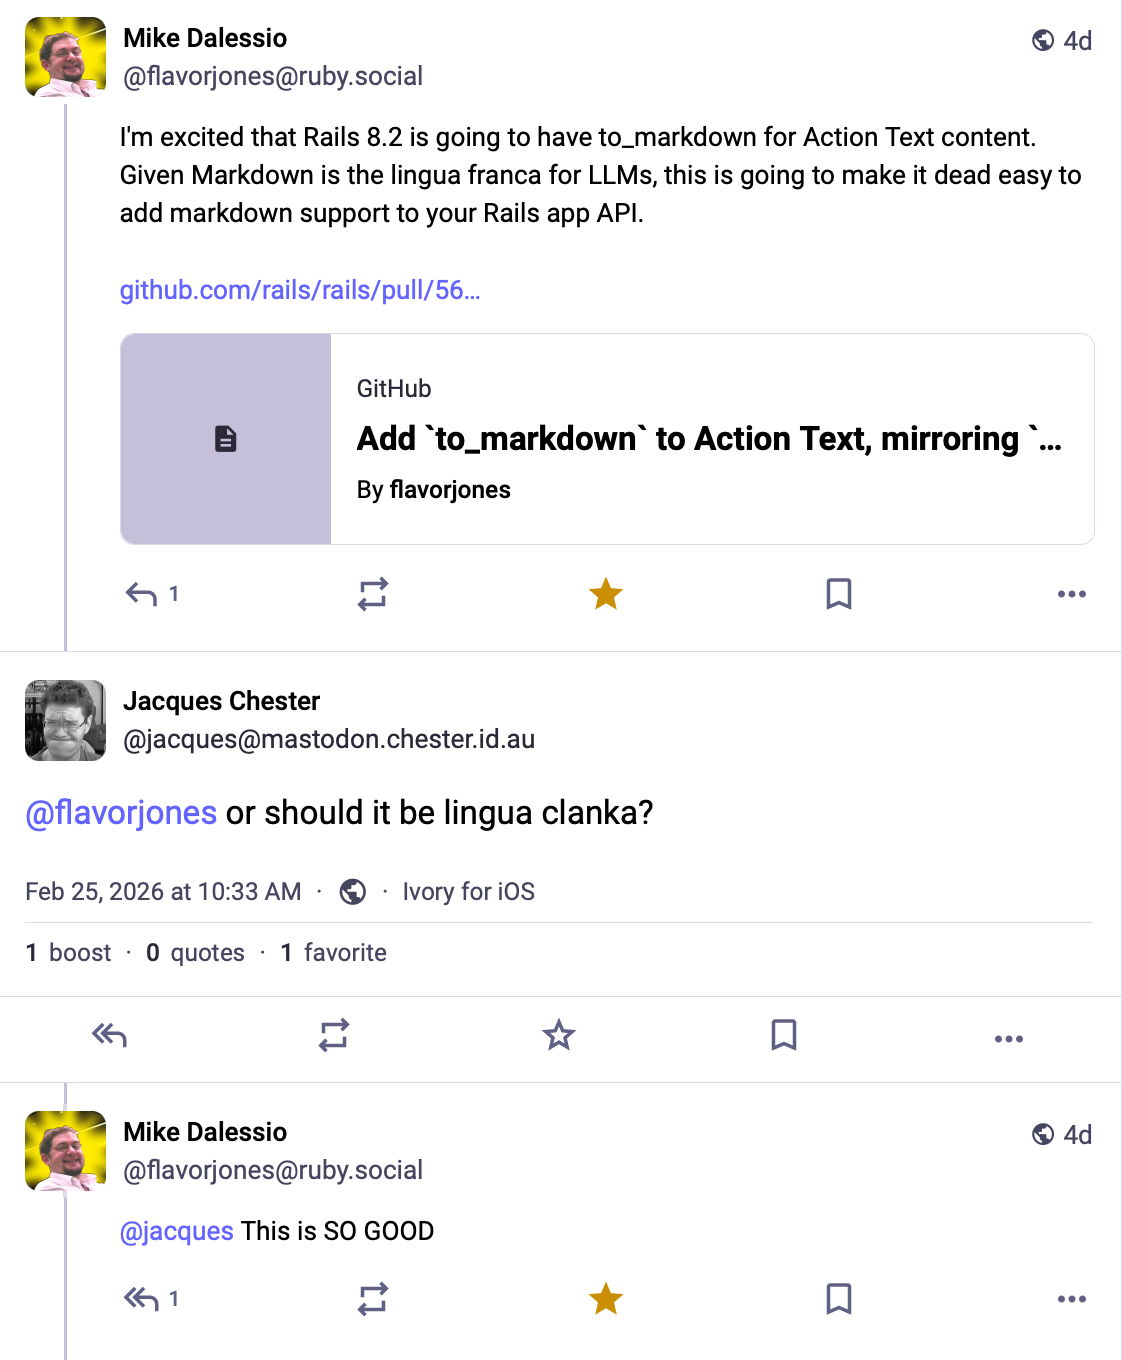Favorite Jacques Chester's reply
The image size is (1122, 1360).
click(558, 1037)
